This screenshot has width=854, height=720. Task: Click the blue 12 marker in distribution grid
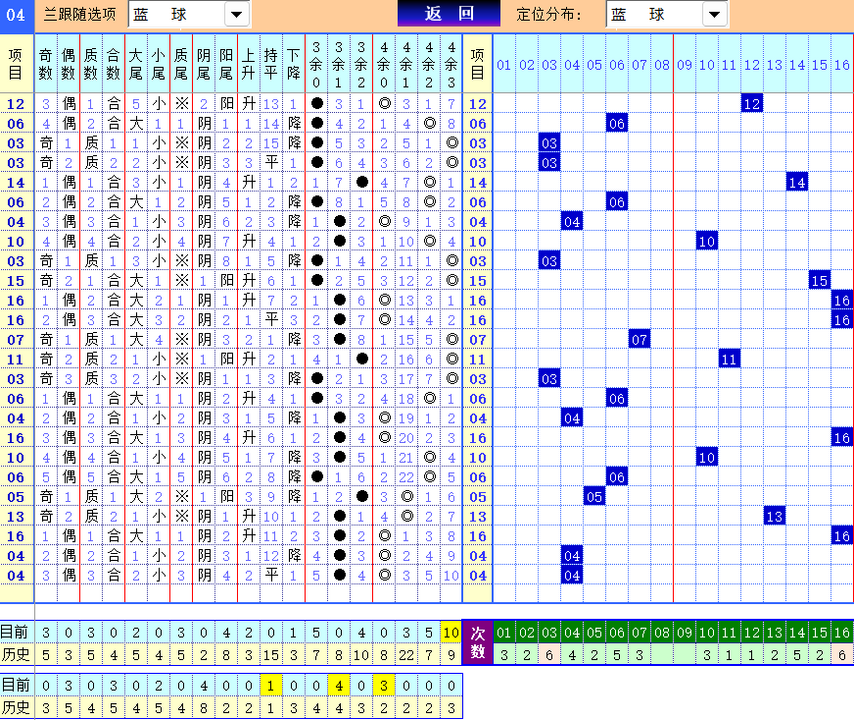click(752, 103)
